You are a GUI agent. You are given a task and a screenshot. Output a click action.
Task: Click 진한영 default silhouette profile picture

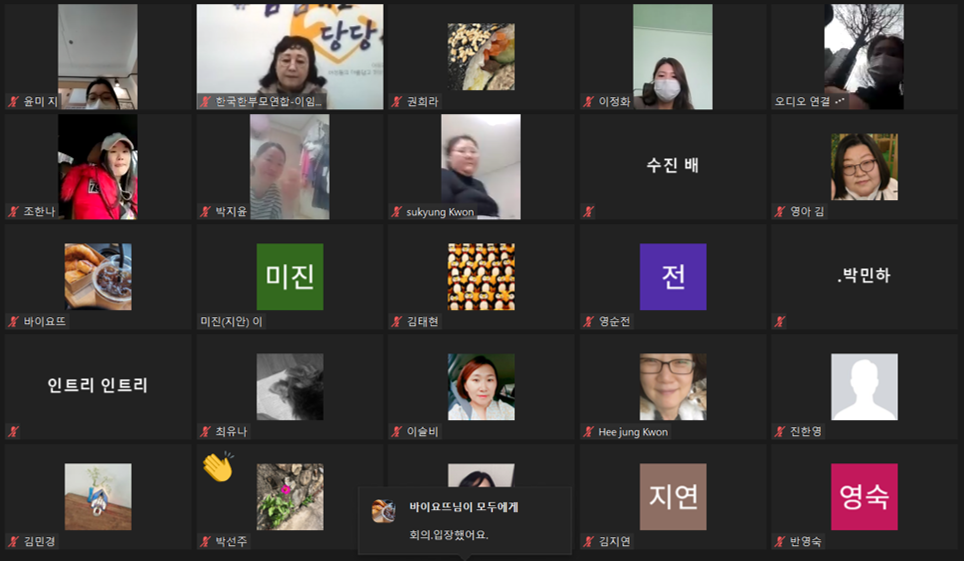click(x=864, y=387)
